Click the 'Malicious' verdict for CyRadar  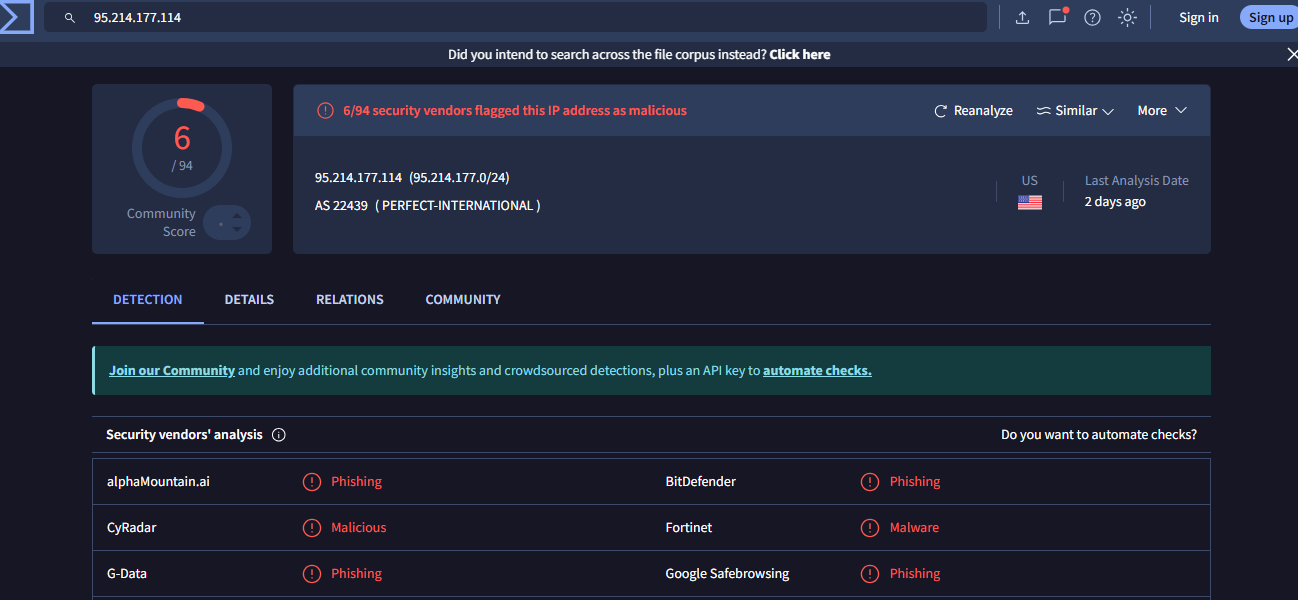point(358,528)
